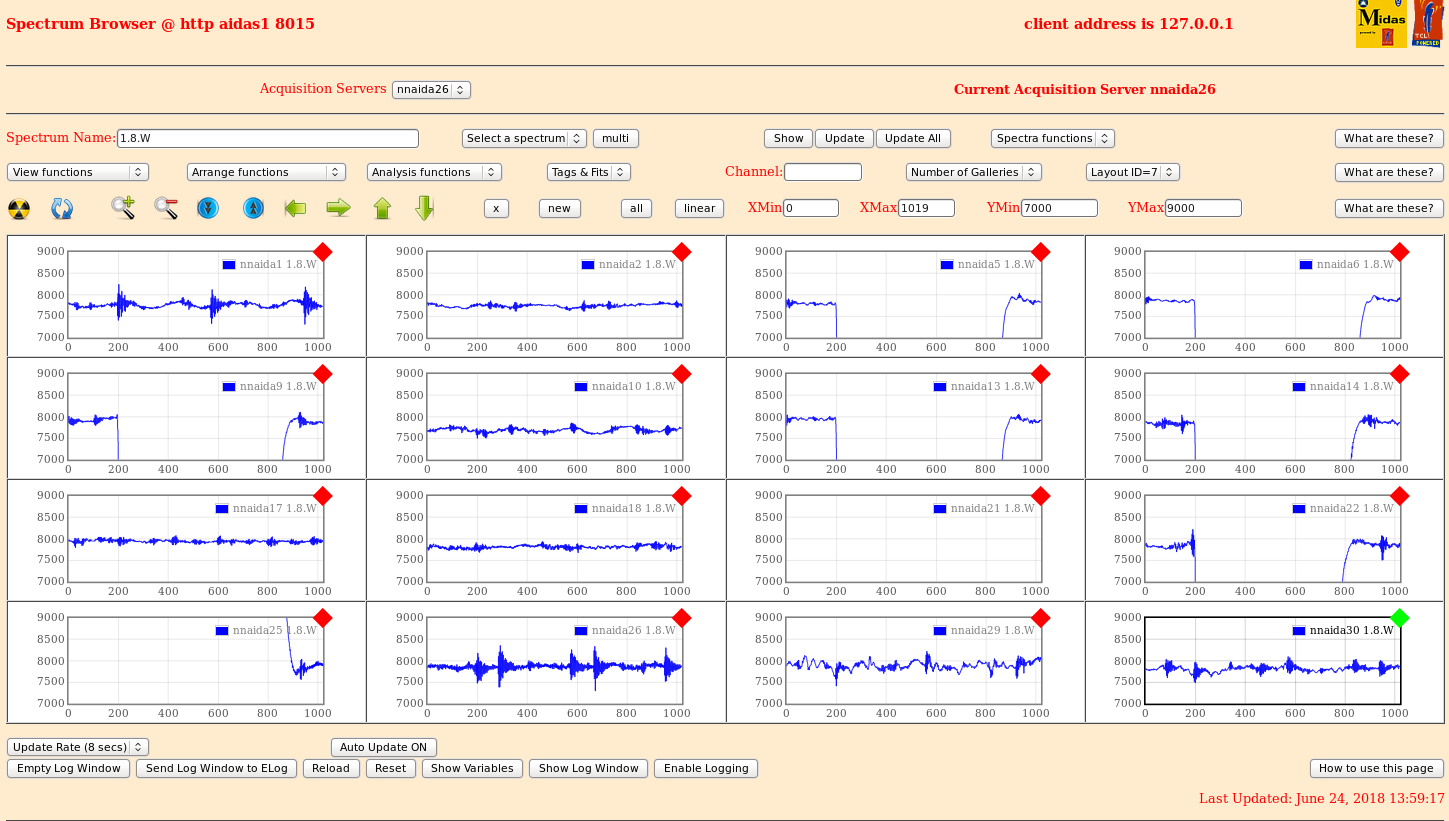Screen dimensions: 1449x821
Task: Click red diamond on nnaida22 plot
Action: pyautogui.click(x=1399, y=496)
